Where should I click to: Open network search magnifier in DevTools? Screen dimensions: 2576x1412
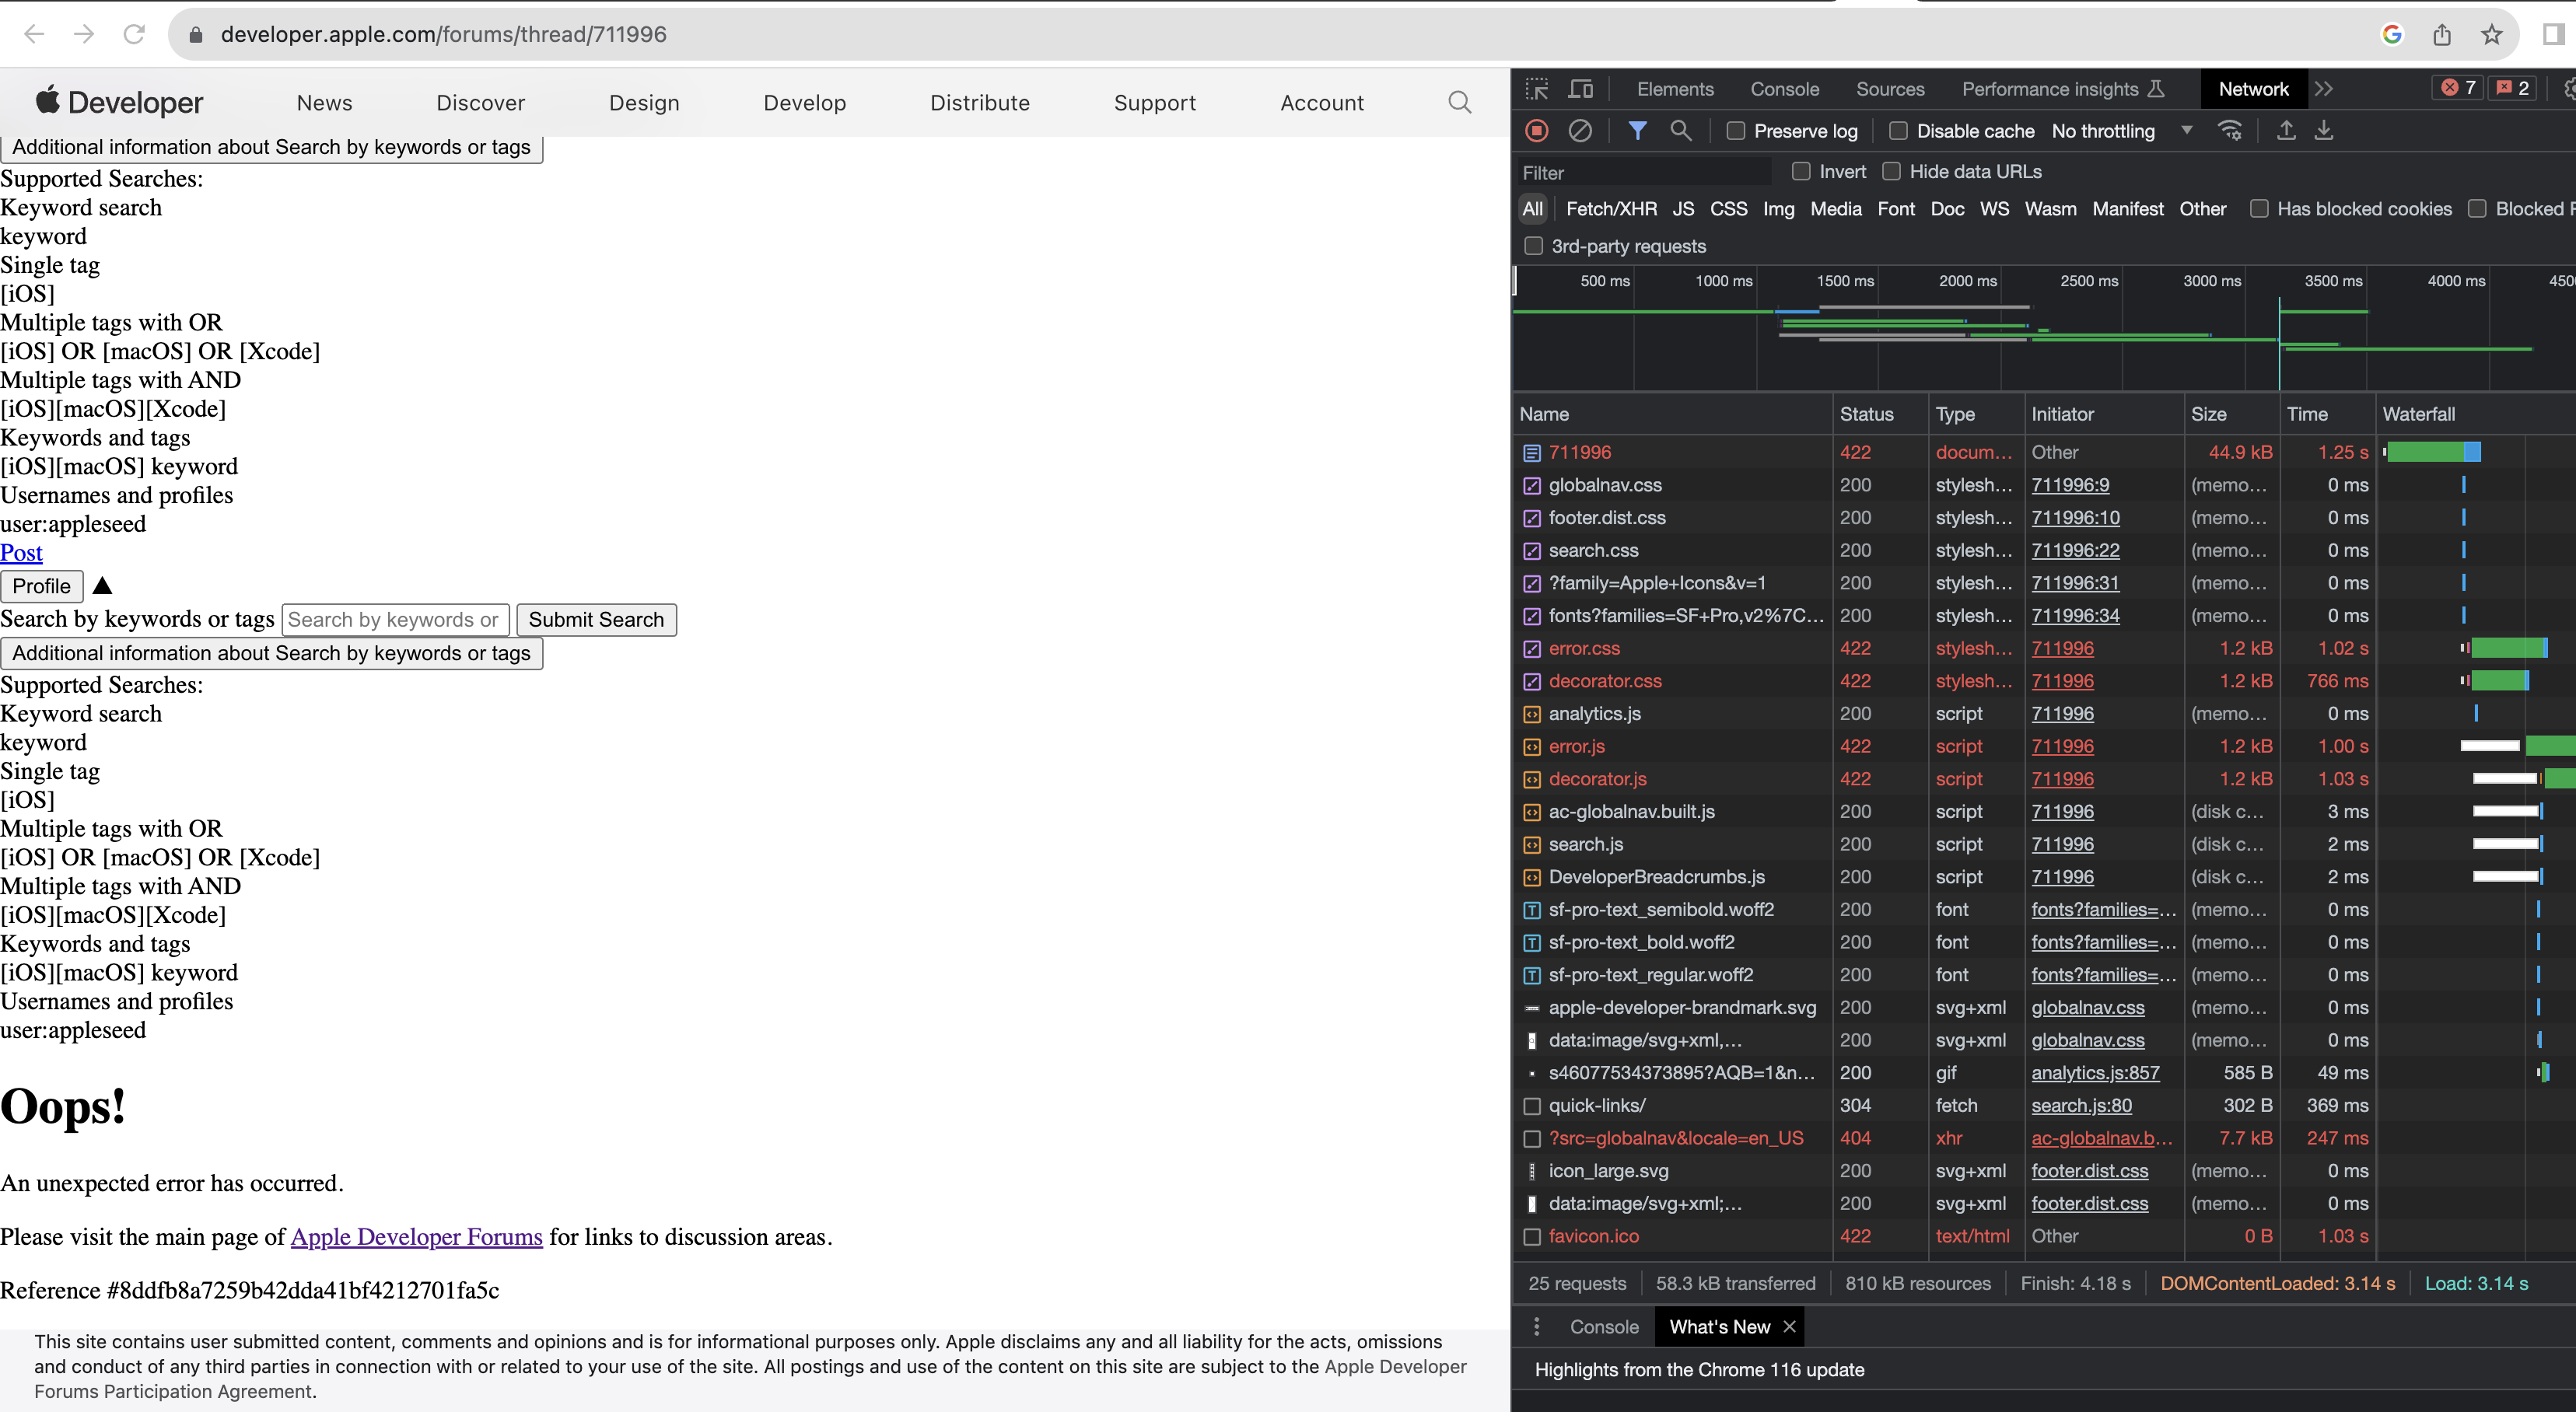(x=1681, y=131)
